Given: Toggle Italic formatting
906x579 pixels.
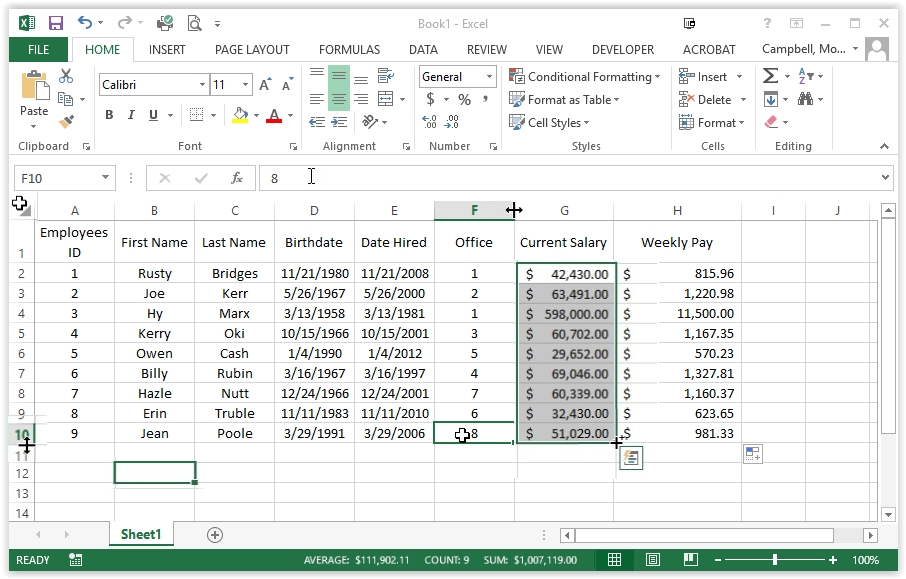Looking at the screenshot, I should coord(132,116).
